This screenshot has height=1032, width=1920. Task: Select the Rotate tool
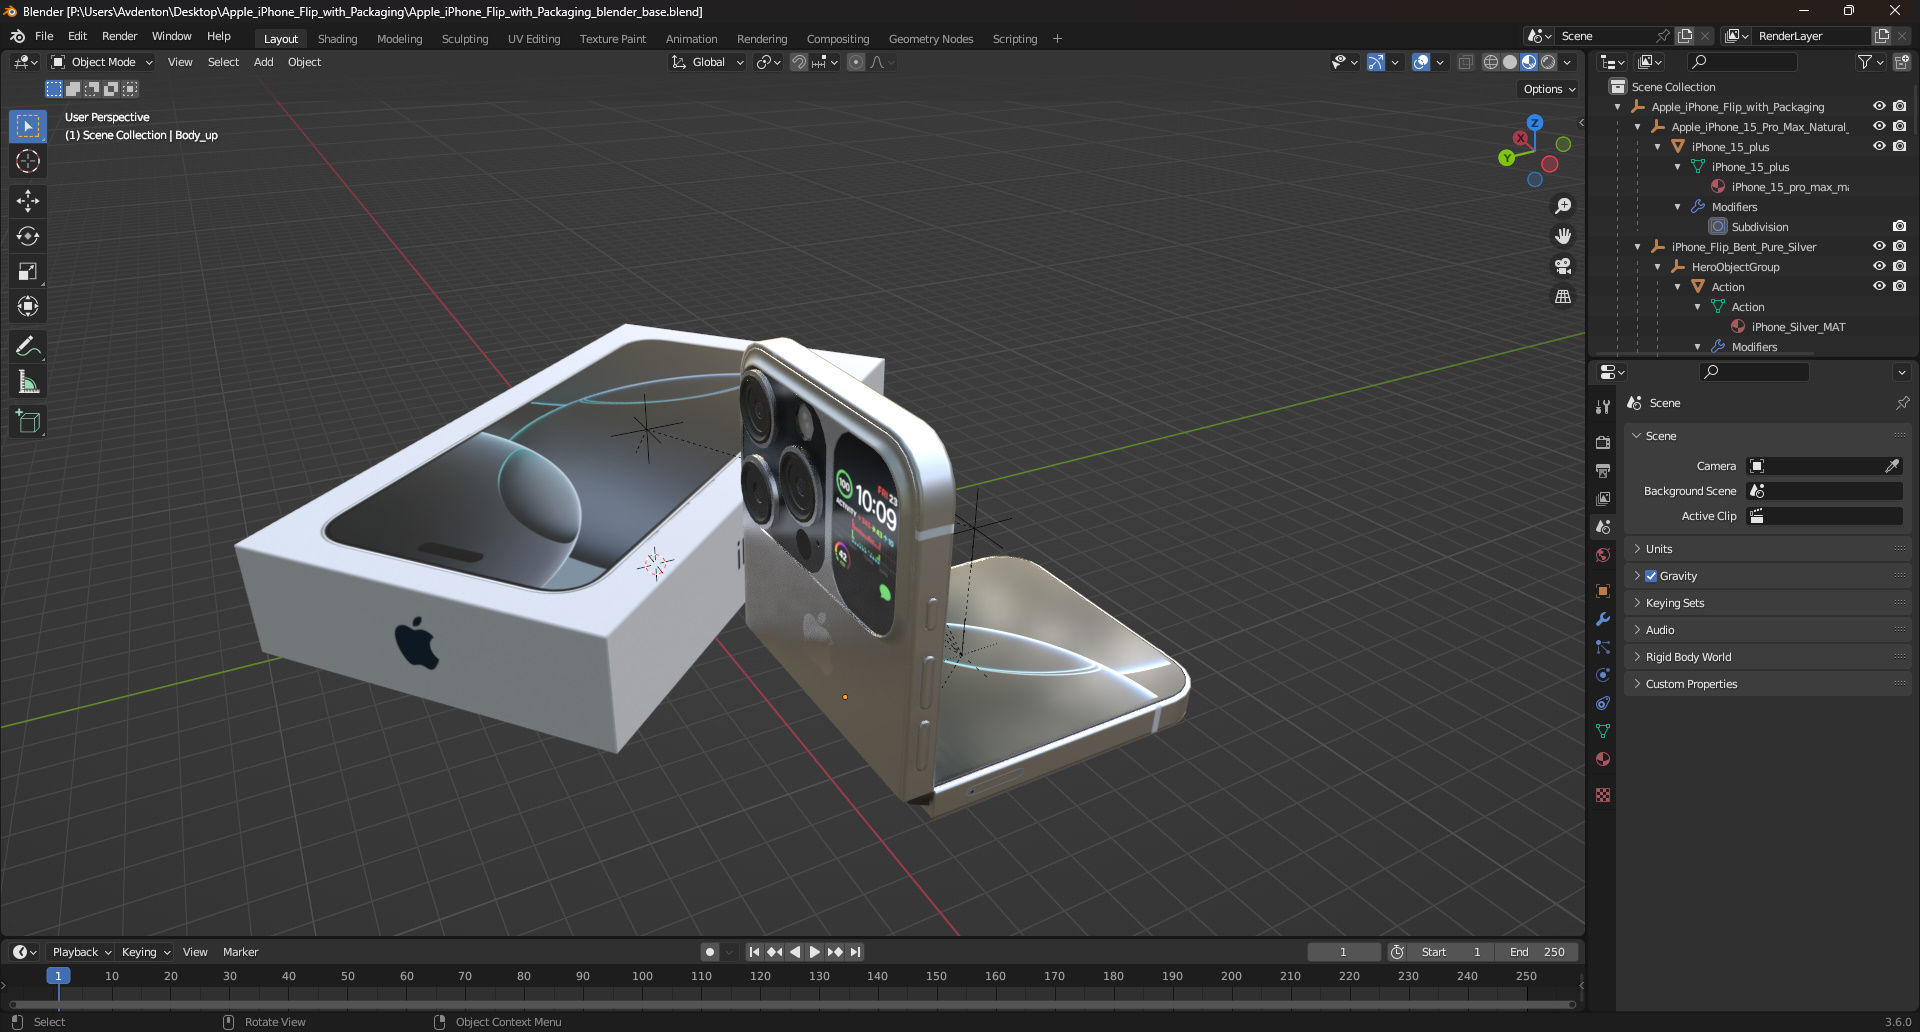click(28, 236)
